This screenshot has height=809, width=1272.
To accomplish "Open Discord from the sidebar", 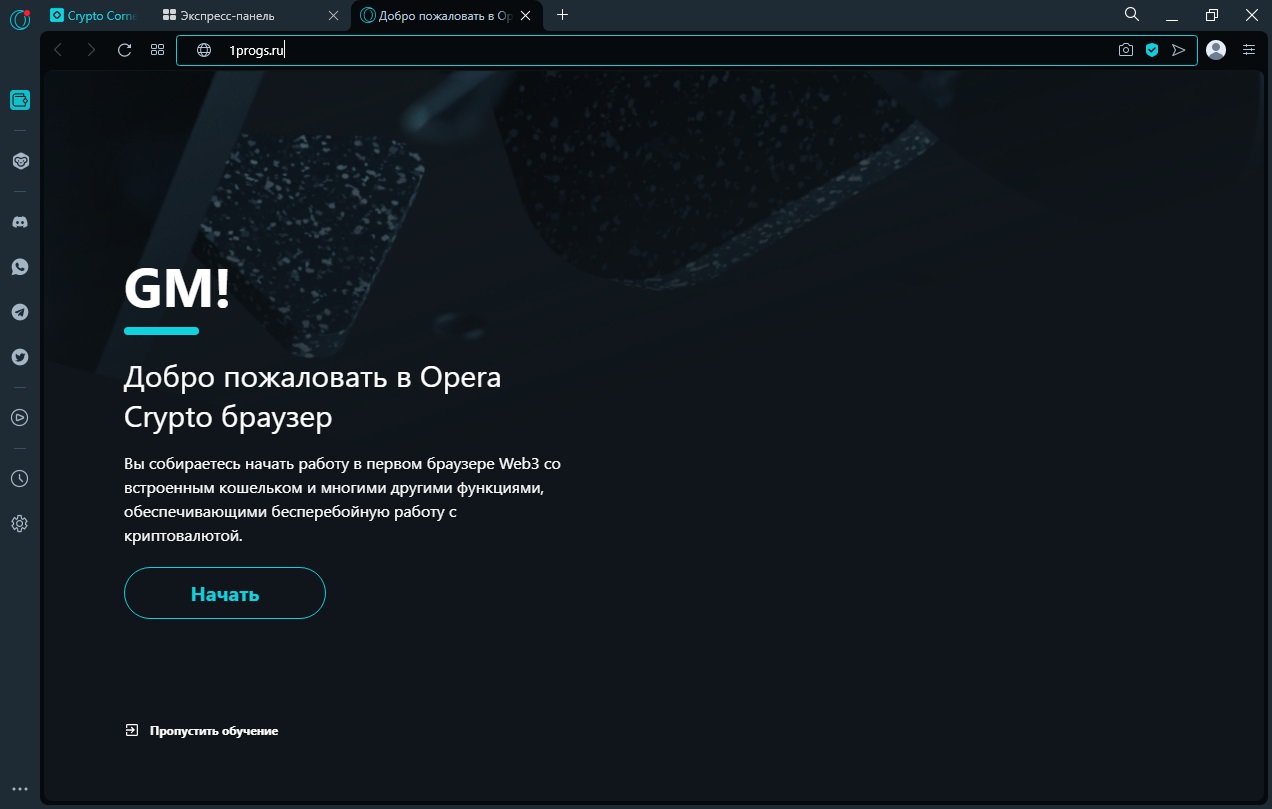I will pos(20,222).
